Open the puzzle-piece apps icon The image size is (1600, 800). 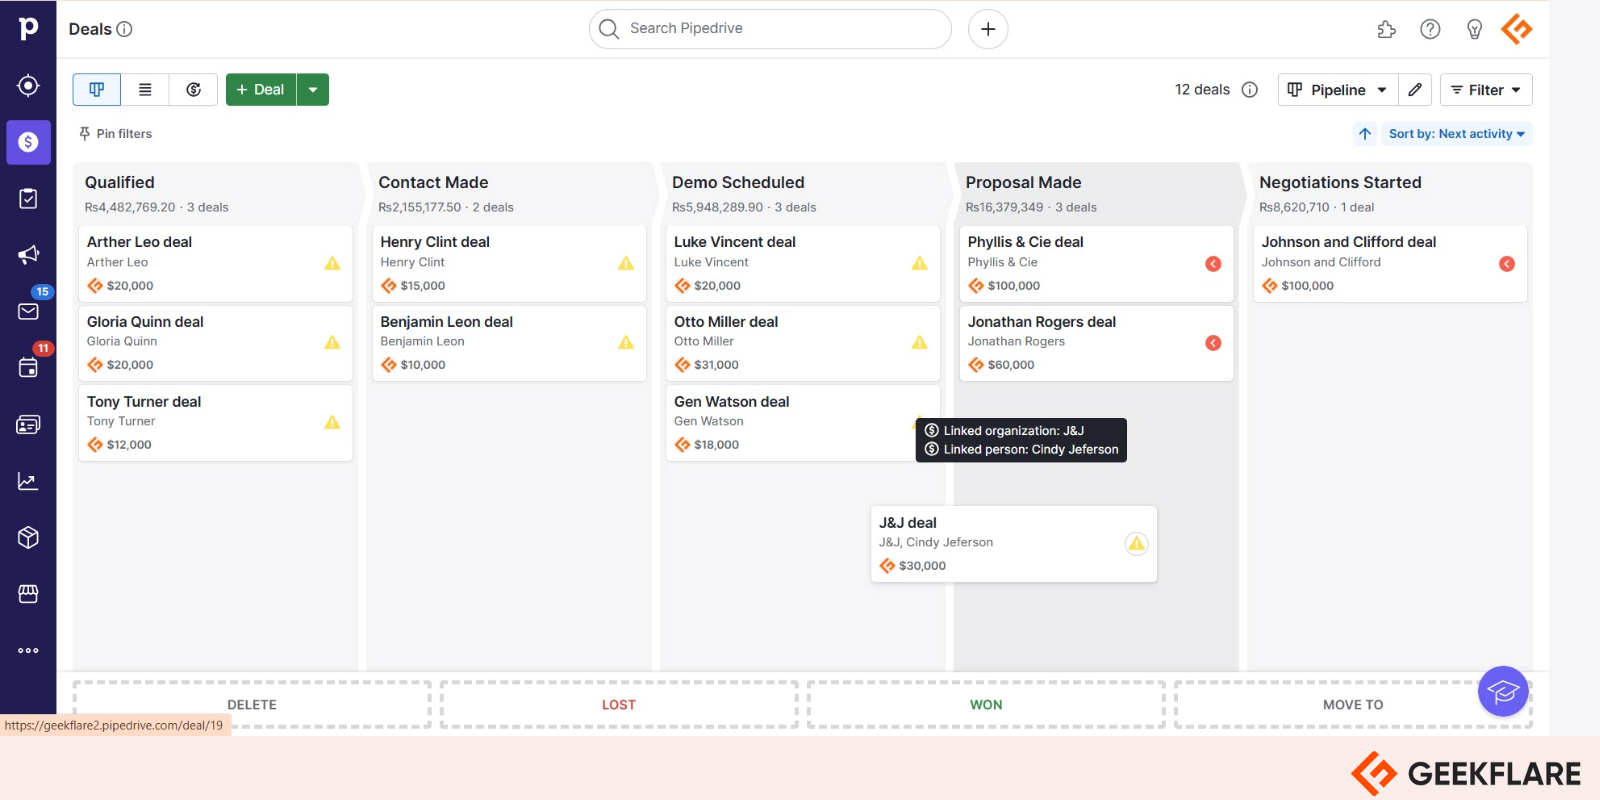click(1386, 29)
